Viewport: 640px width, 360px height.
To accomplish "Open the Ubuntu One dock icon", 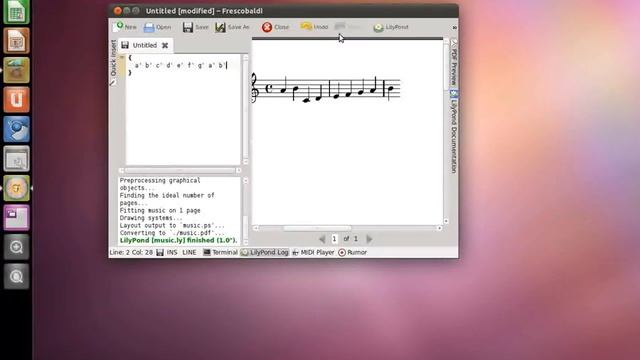I will [16, 100].
